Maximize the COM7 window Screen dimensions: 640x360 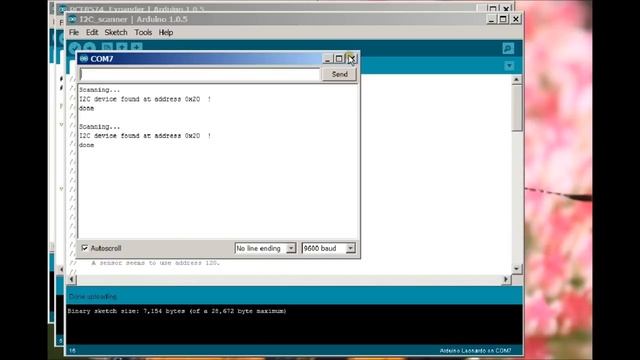[339, 59]
